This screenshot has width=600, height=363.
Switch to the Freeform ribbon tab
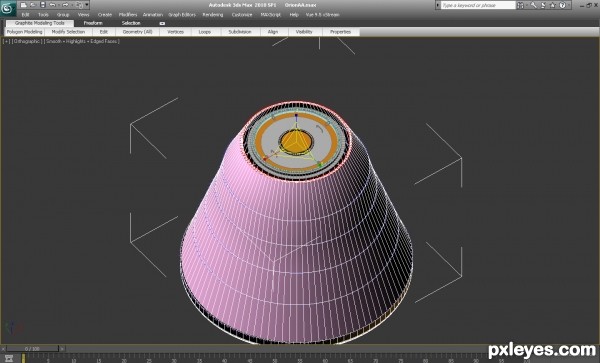click(93, 23)
